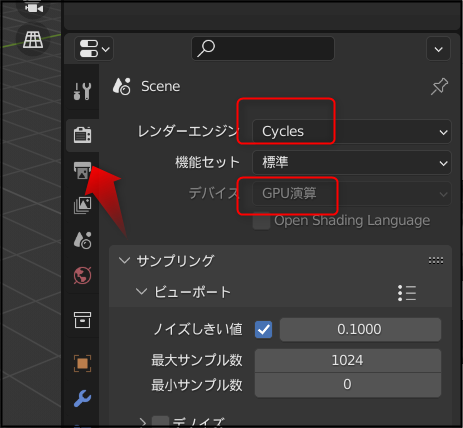463x428 pixels.
Task: Collapse the サンプリング panel
Action: (124, 260)
